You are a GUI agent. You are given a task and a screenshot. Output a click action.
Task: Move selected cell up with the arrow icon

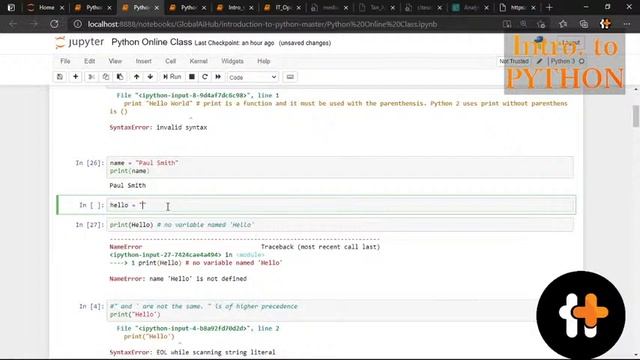[136, 77]
